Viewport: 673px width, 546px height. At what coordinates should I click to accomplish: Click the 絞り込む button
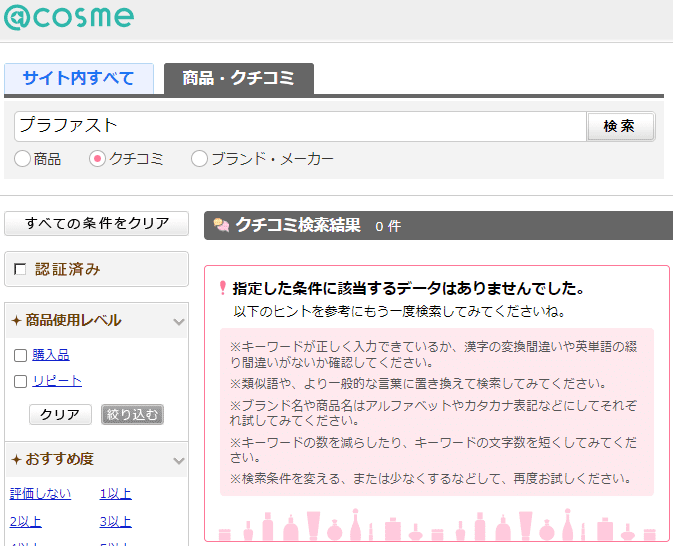point(132,414)
